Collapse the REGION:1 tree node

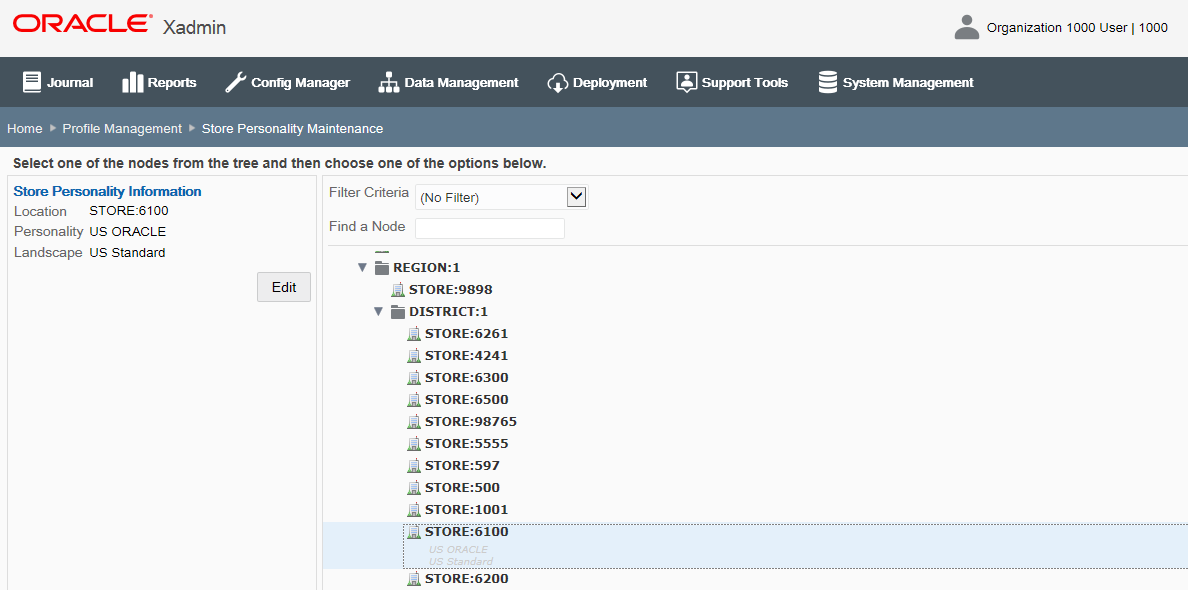point(362,267)
